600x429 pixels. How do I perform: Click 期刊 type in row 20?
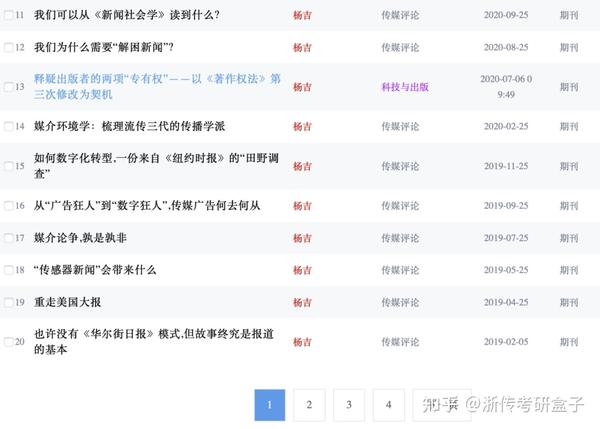coord(569,342)
